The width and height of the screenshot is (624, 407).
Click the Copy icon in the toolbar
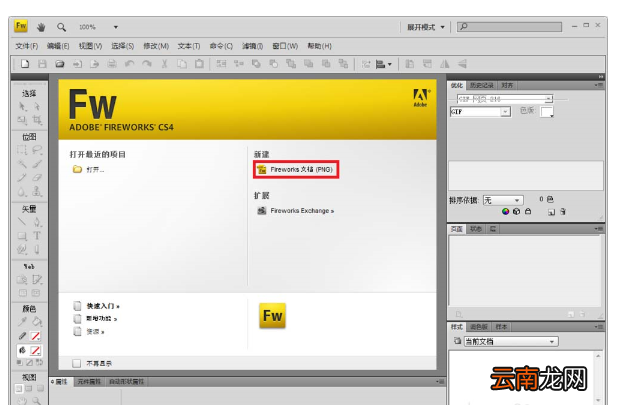[x=182, y=64]
